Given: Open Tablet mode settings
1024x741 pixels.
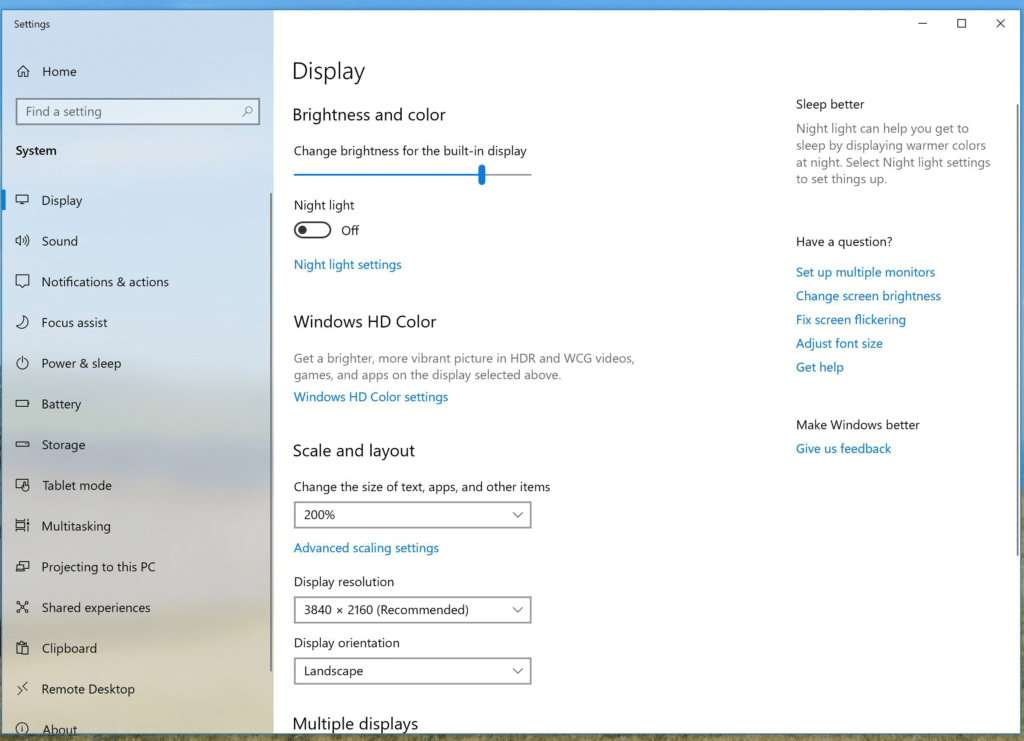Looking at the screenshot, I should coord(77,485).
